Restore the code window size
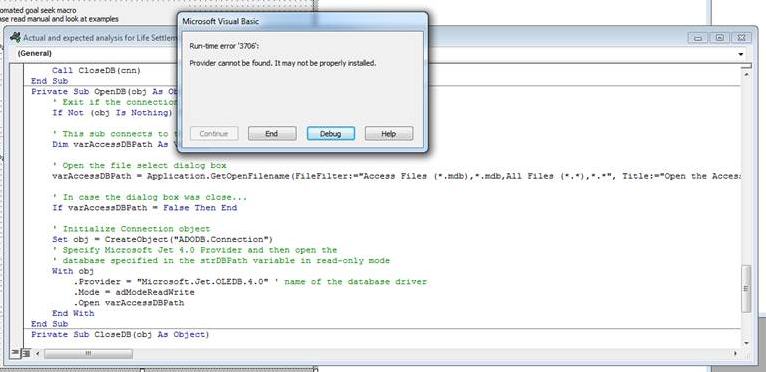This screenshot has width=766, height=372. 720,38
